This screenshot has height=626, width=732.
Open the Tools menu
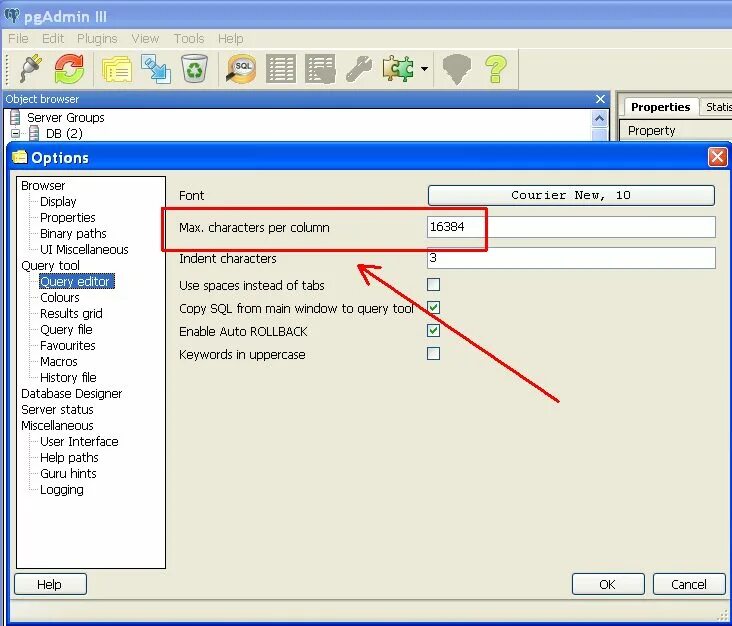[189, 38]
